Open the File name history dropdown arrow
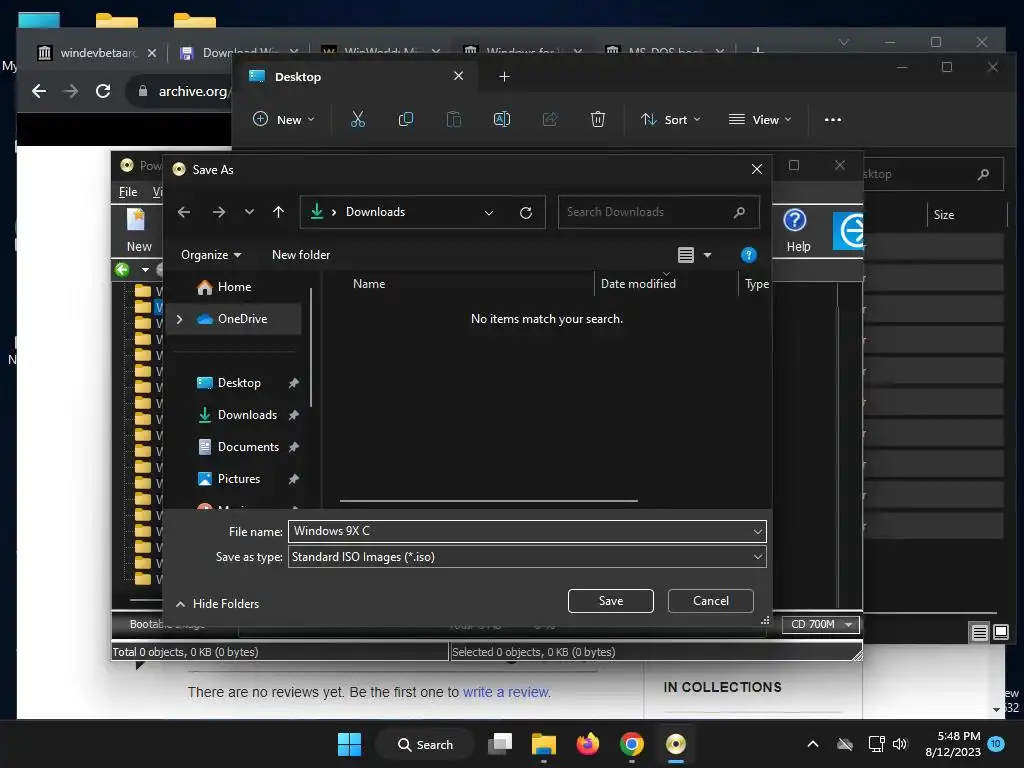Image resolution: width=1024 pixels, height=768 pixels. (x=758, y=532)
